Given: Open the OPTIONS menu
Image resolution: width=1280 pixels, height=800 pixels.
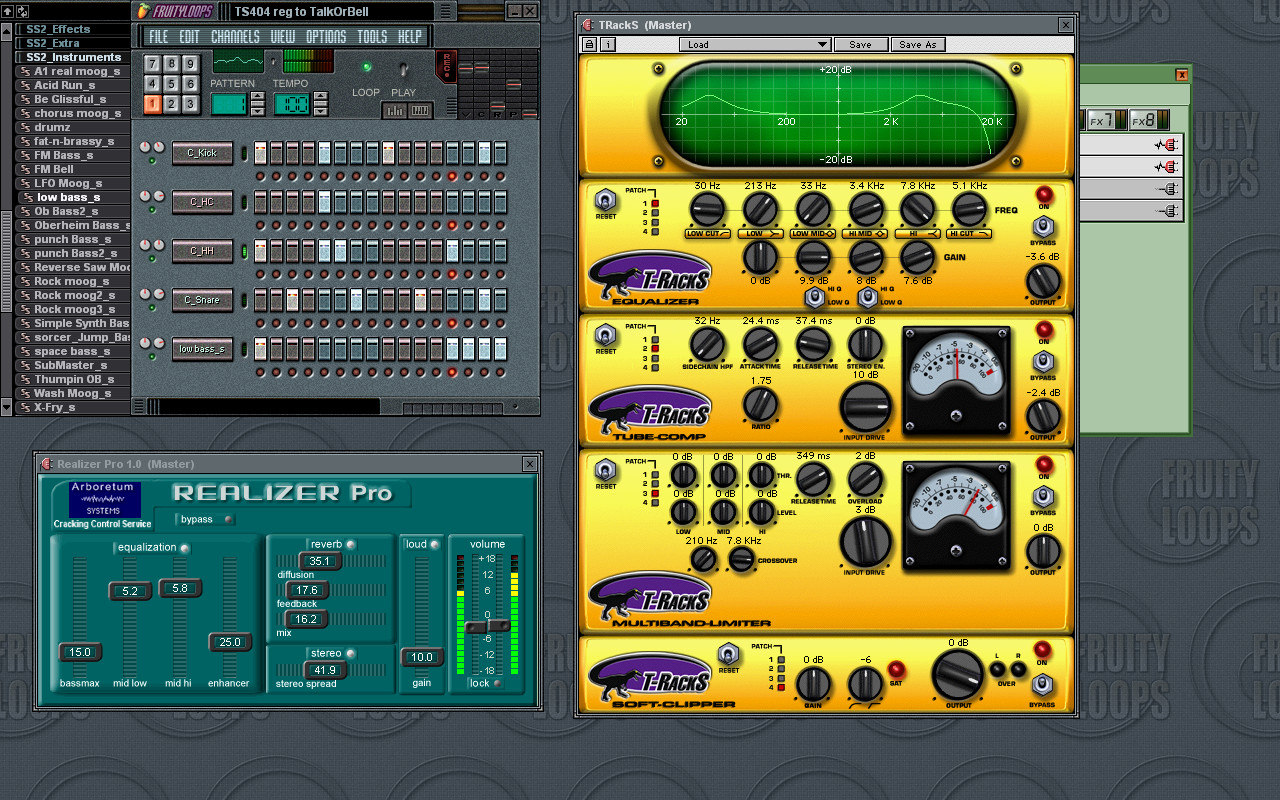Looking at the screenshot, I should click(x=326, y=37).
